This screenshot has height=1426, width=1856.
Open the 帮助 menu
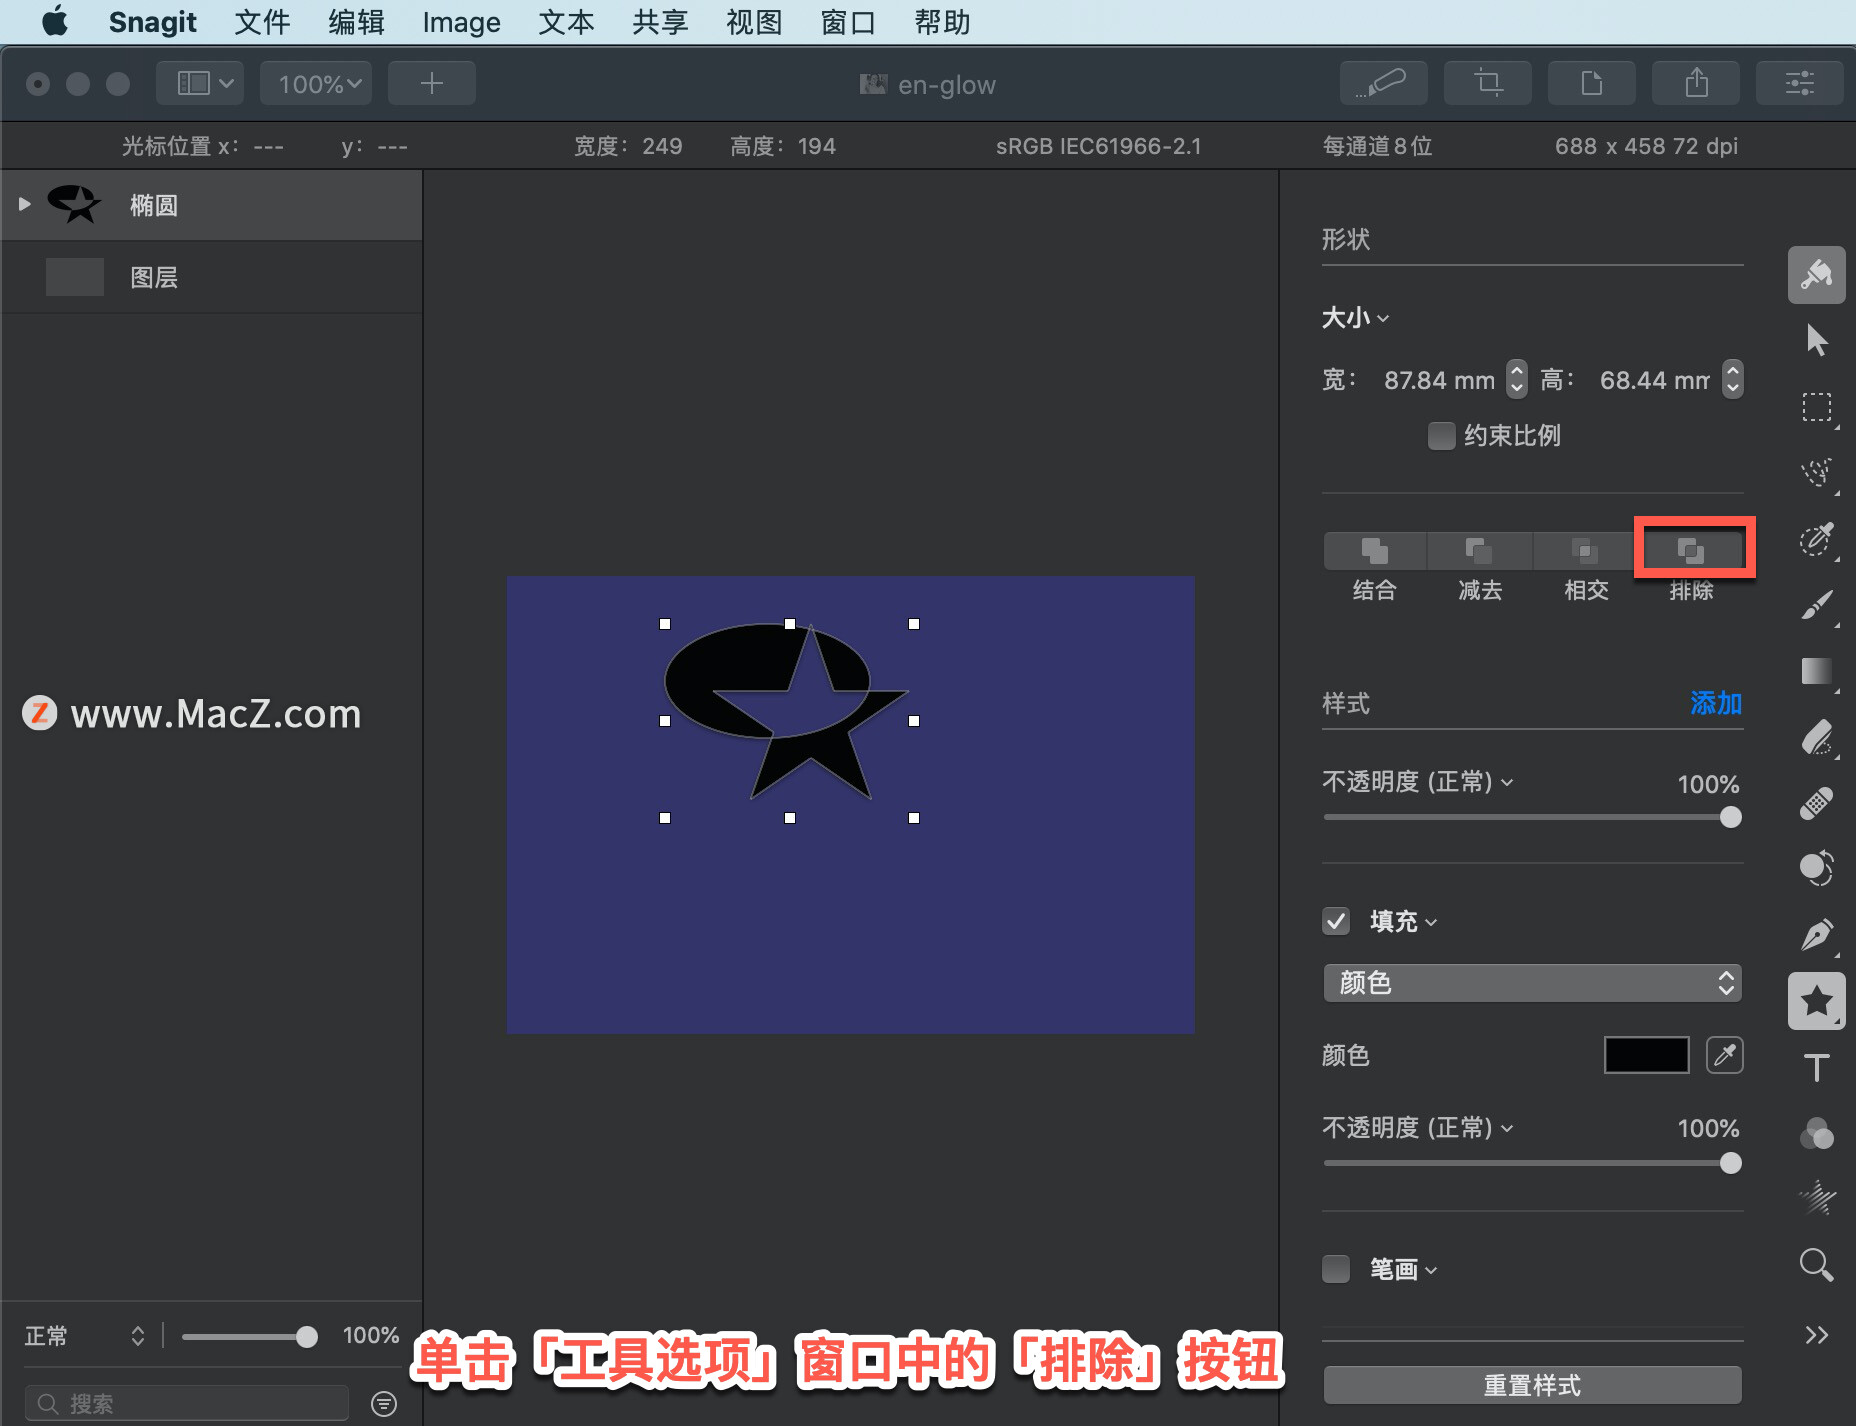[x=942, y=22]
